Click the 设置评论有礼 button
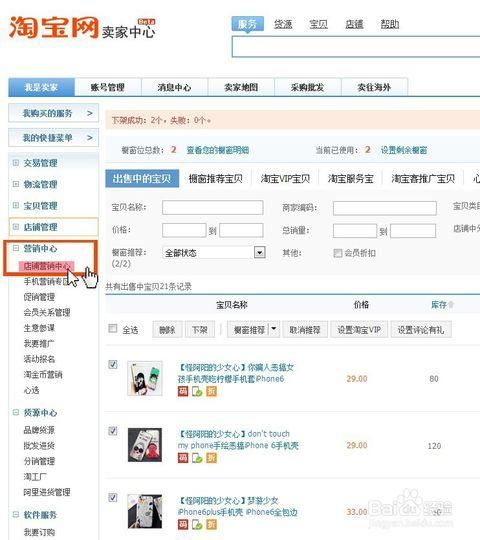This screenshot has height=540, width=480. [x=421, y=330]
